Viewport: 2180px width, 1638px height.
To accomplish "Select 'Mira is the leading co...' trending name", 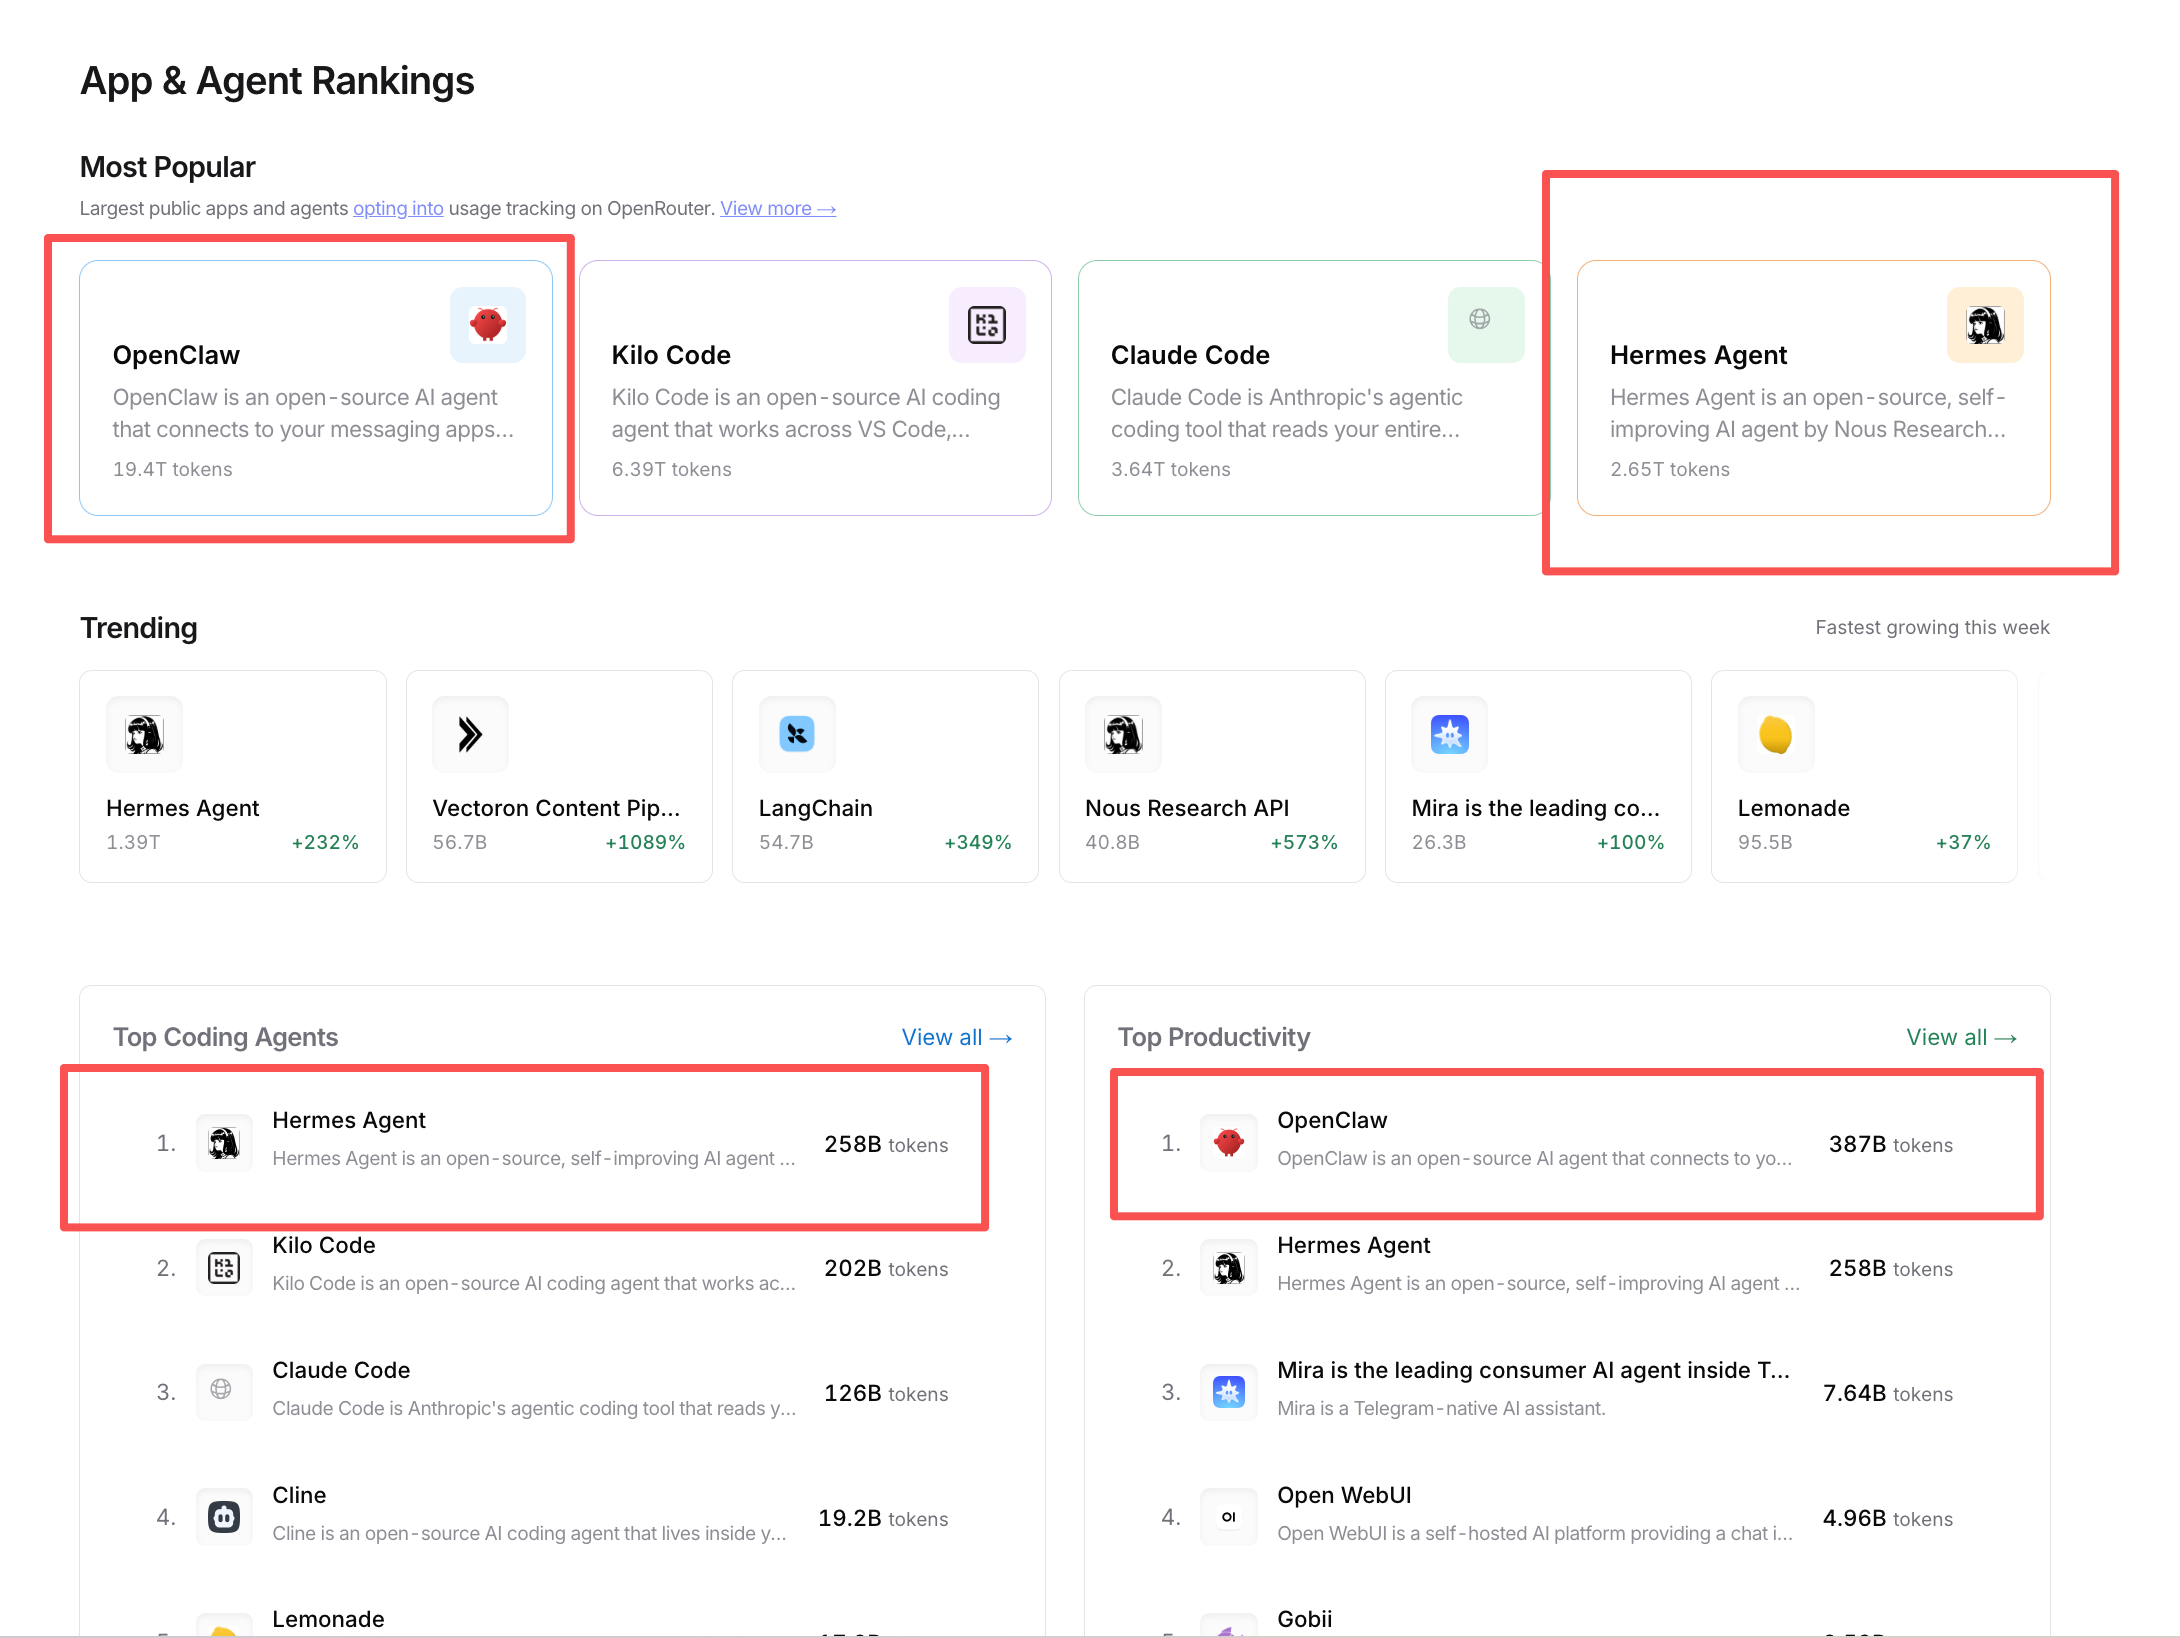I will coord(1536,808).
